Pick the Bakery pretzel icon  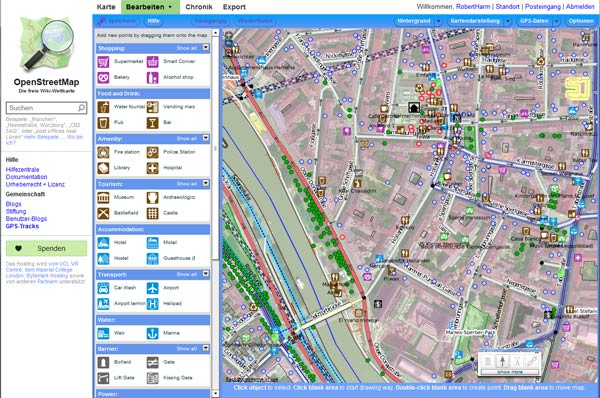click(103, 78)
